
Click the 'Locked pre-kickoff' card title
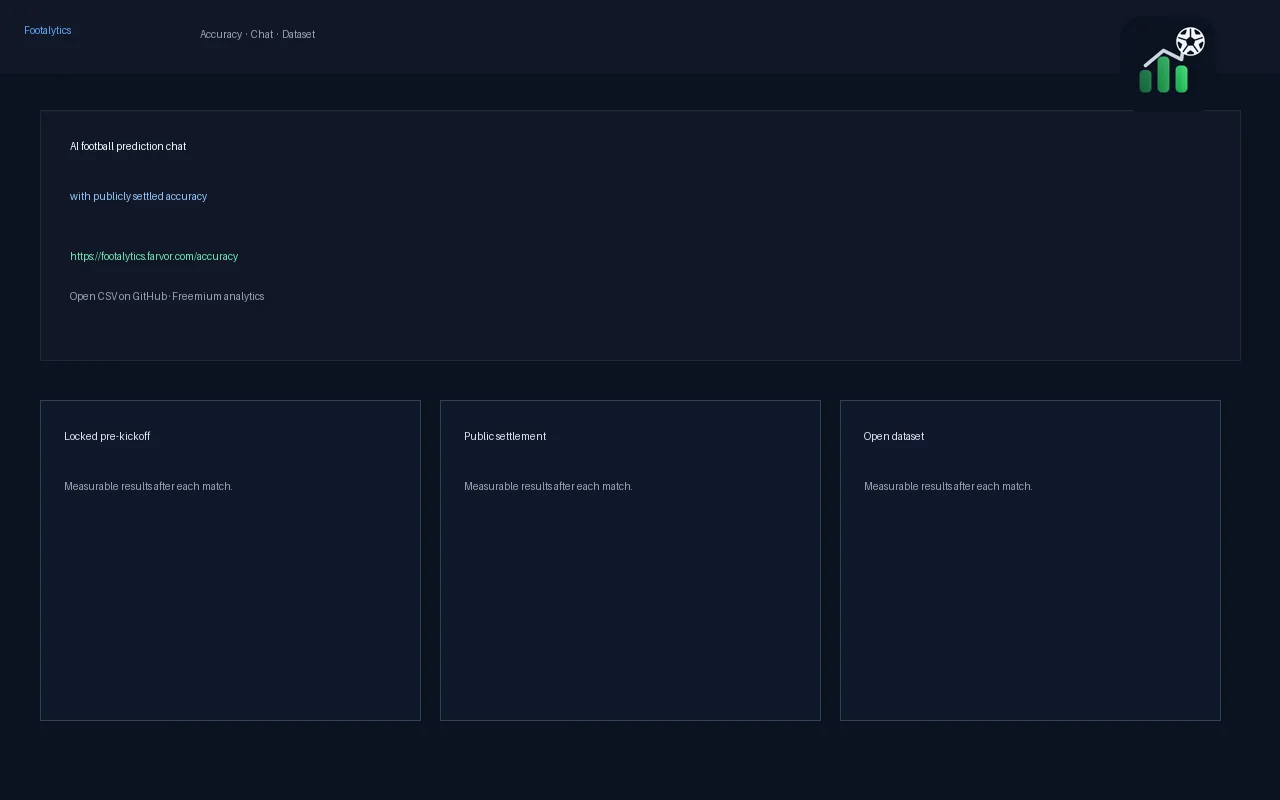107,437
